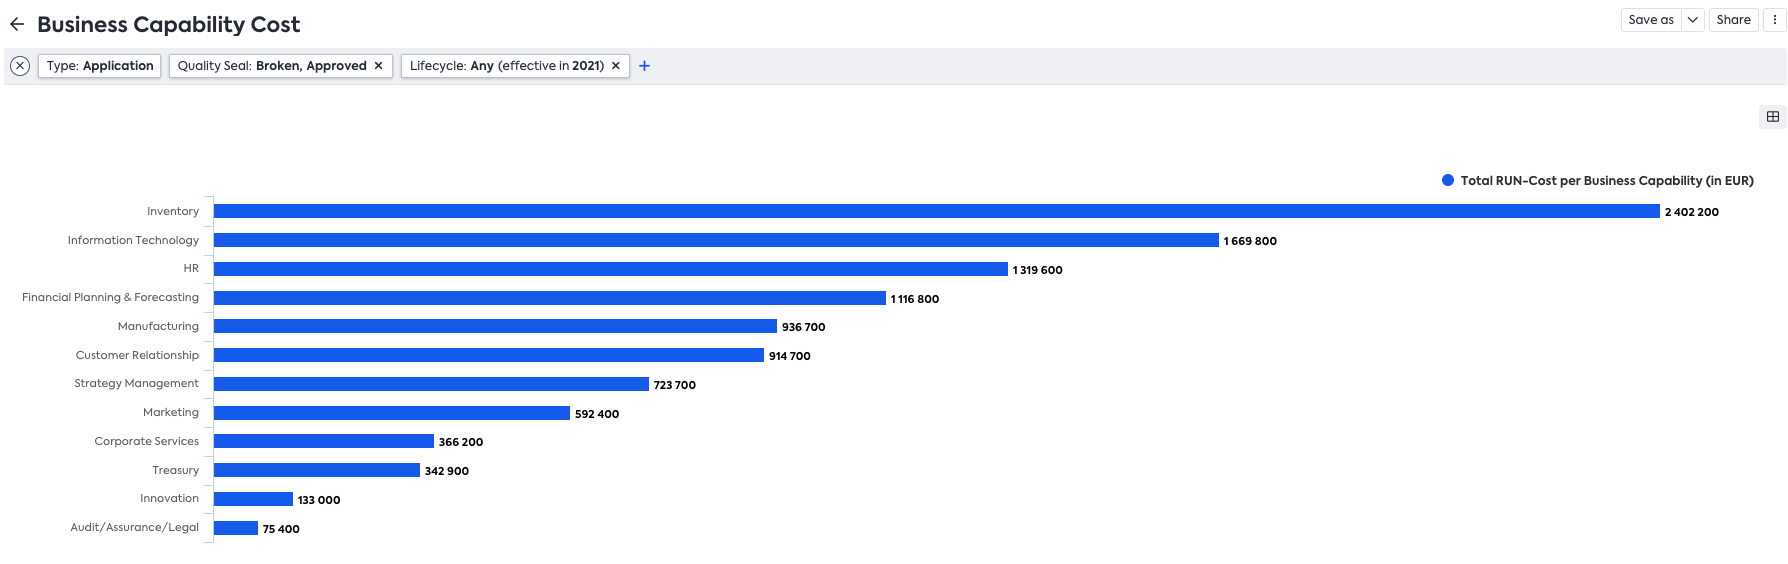Click the Treasury axis label
Screen dimensions: 1788x564
click(x=175, y=470)
